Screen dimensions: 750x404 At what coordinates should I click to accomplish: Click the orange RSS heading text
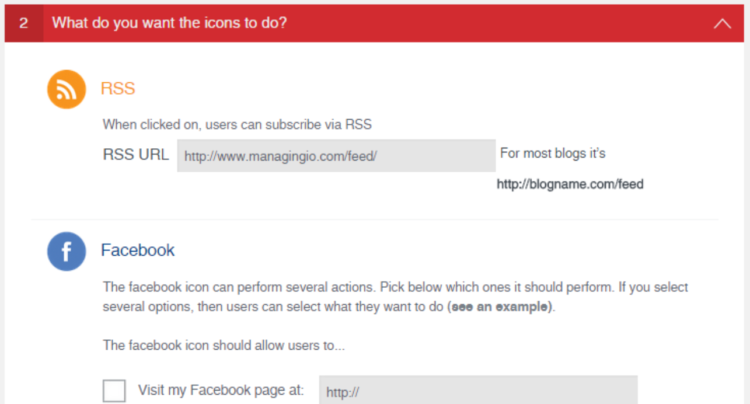tap(118, 88)
